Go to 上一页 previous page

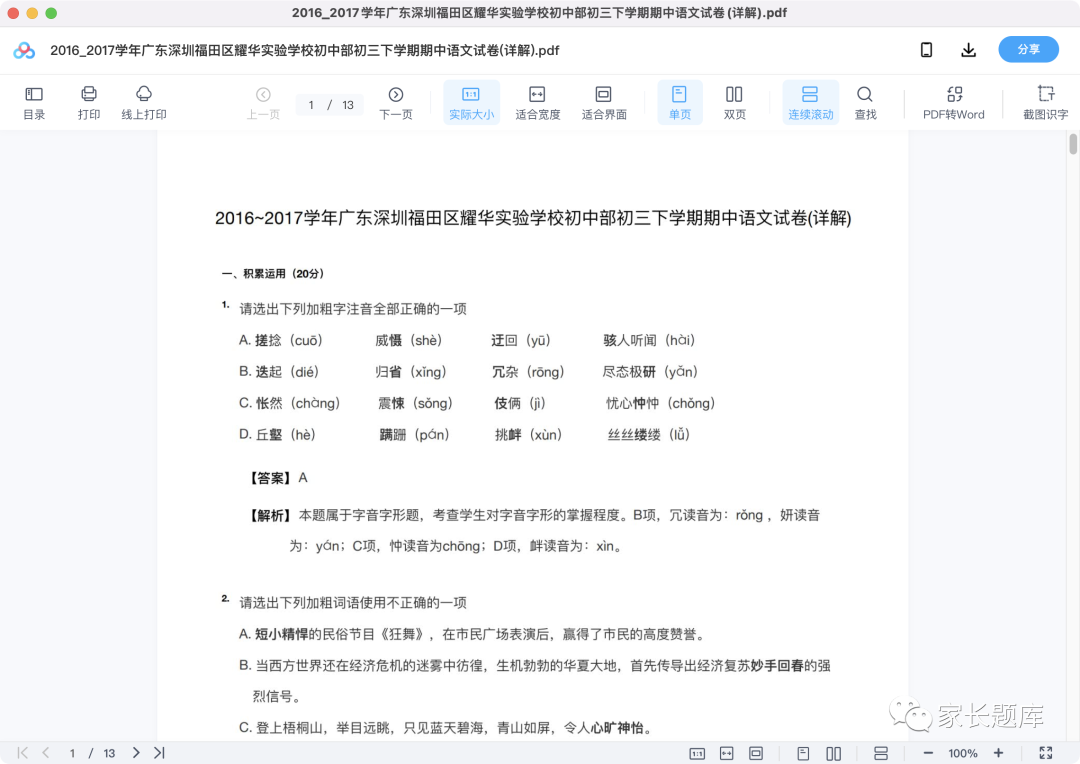[x=263, y=103]
